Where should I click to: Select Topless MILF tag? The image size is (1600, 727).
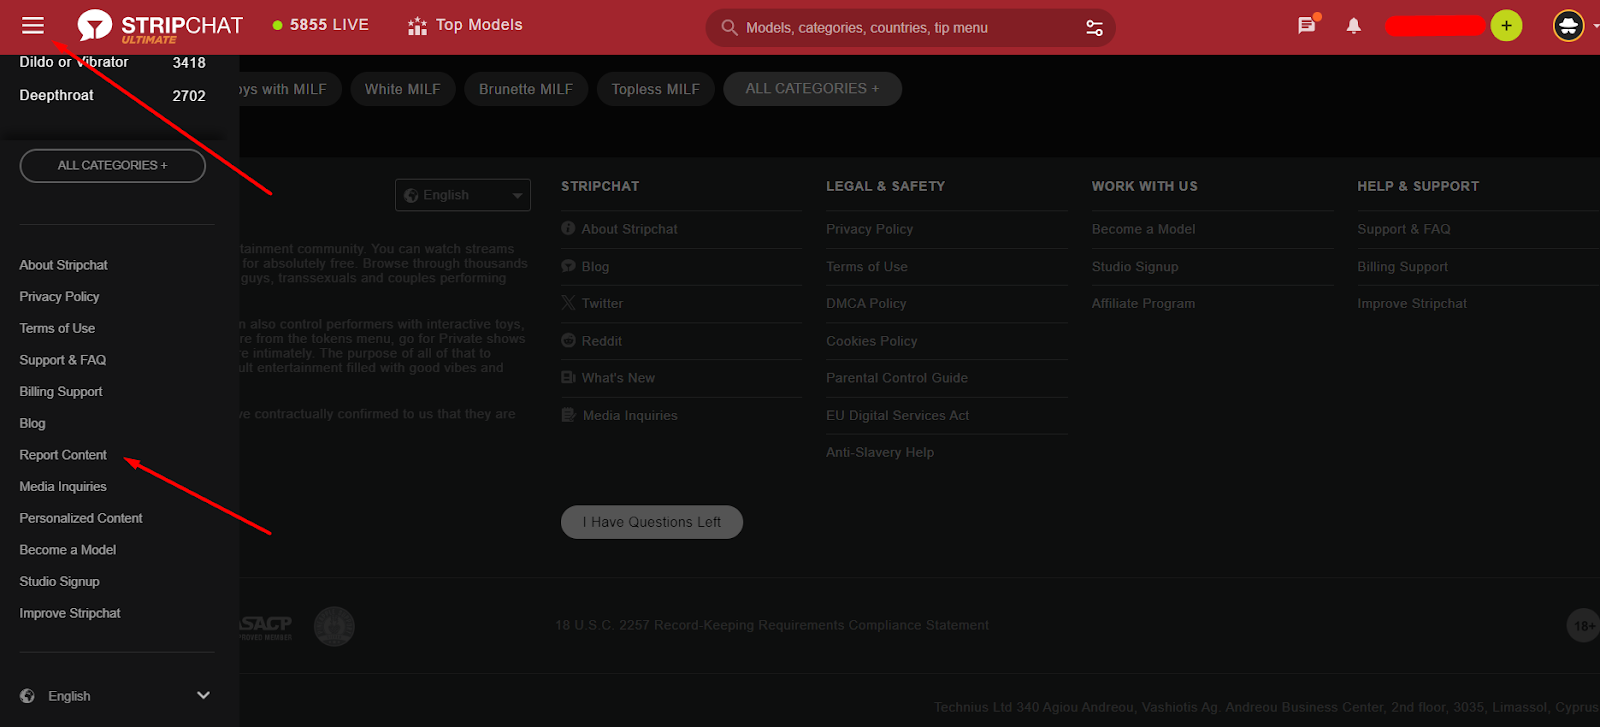tap(656, 89)
